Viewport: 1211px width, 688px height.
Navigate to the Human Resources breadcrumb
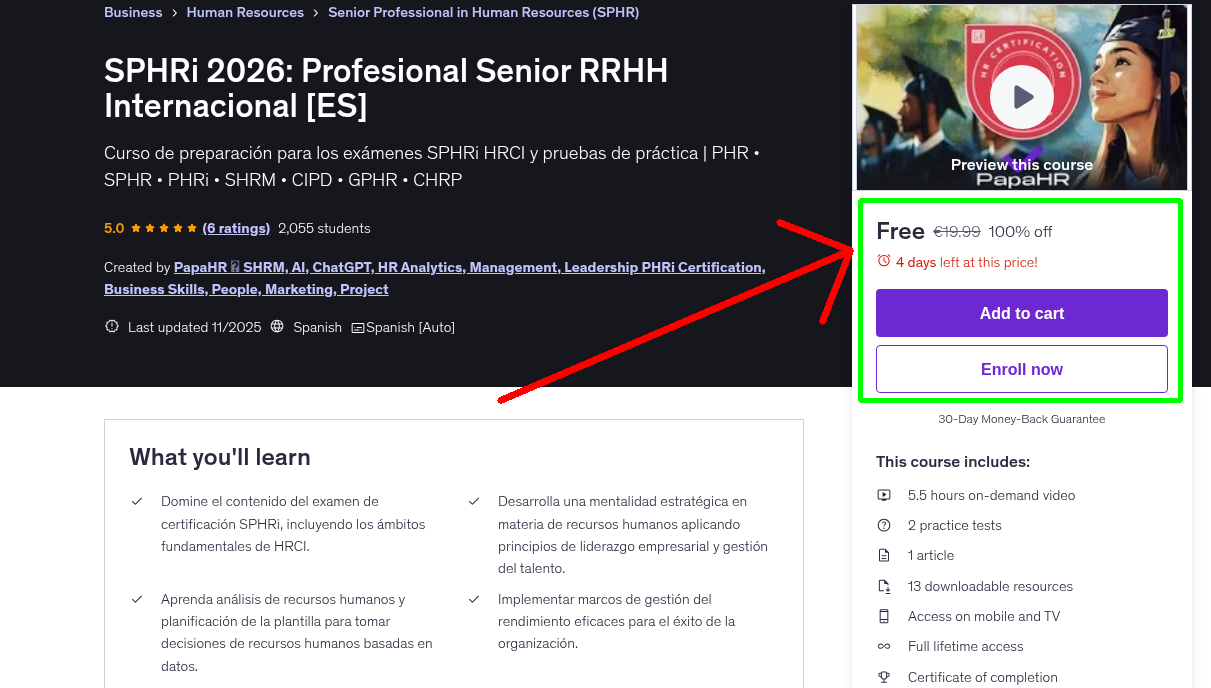(245, 12)
